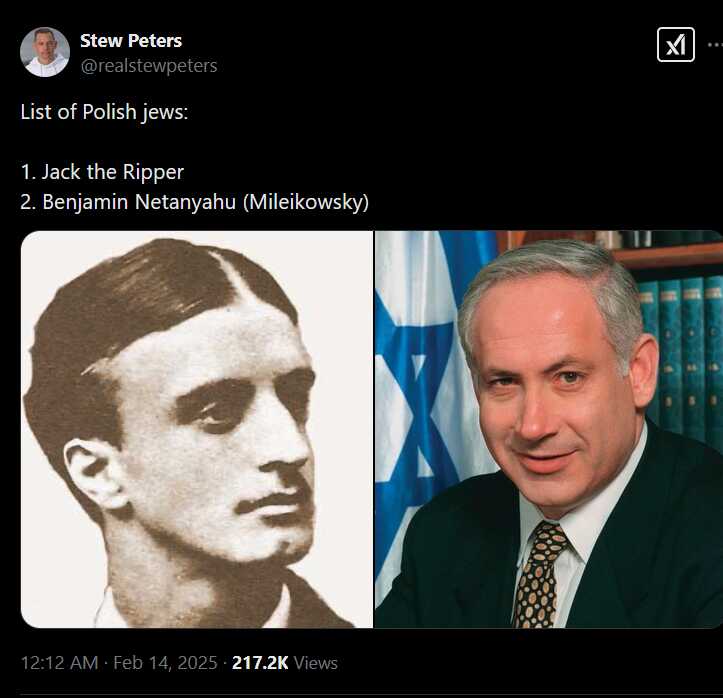This screenshot has height=698, width=723.
Task: View the 217.2K views count
Action: (x=260, y=663)
